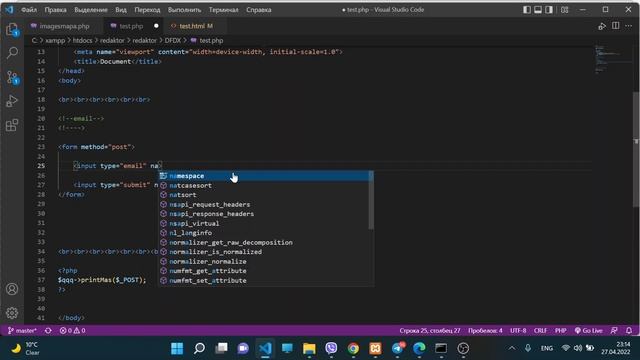Viewport: 640px width, 360px height.
Task: Open the Файл menu
Action: point(29,9)
